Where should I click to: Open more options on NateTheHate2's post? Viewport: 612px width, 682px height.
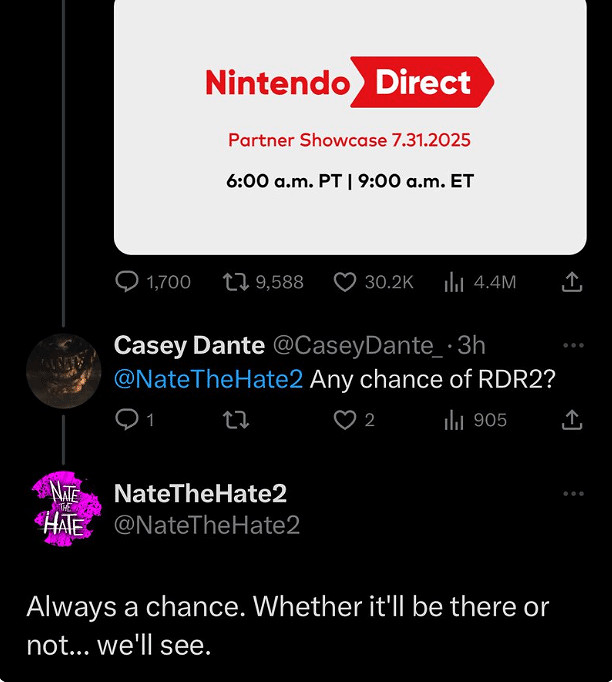click(572, 494)
